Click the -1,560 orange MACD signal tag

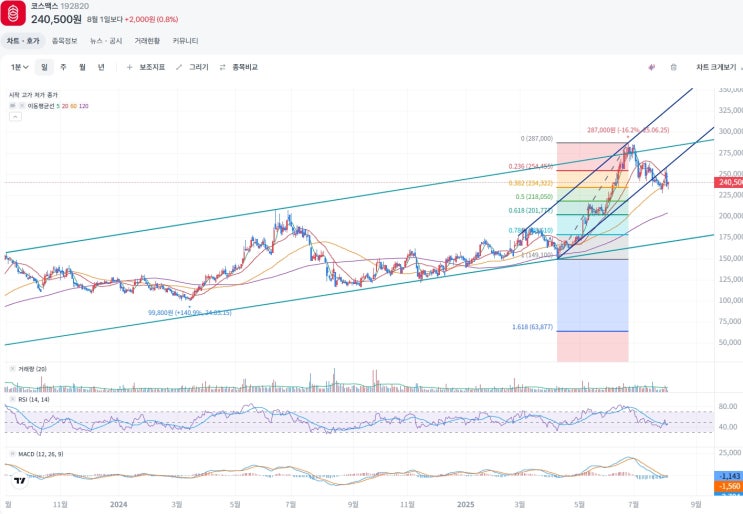pyautogui.click(x=728, y=486)
